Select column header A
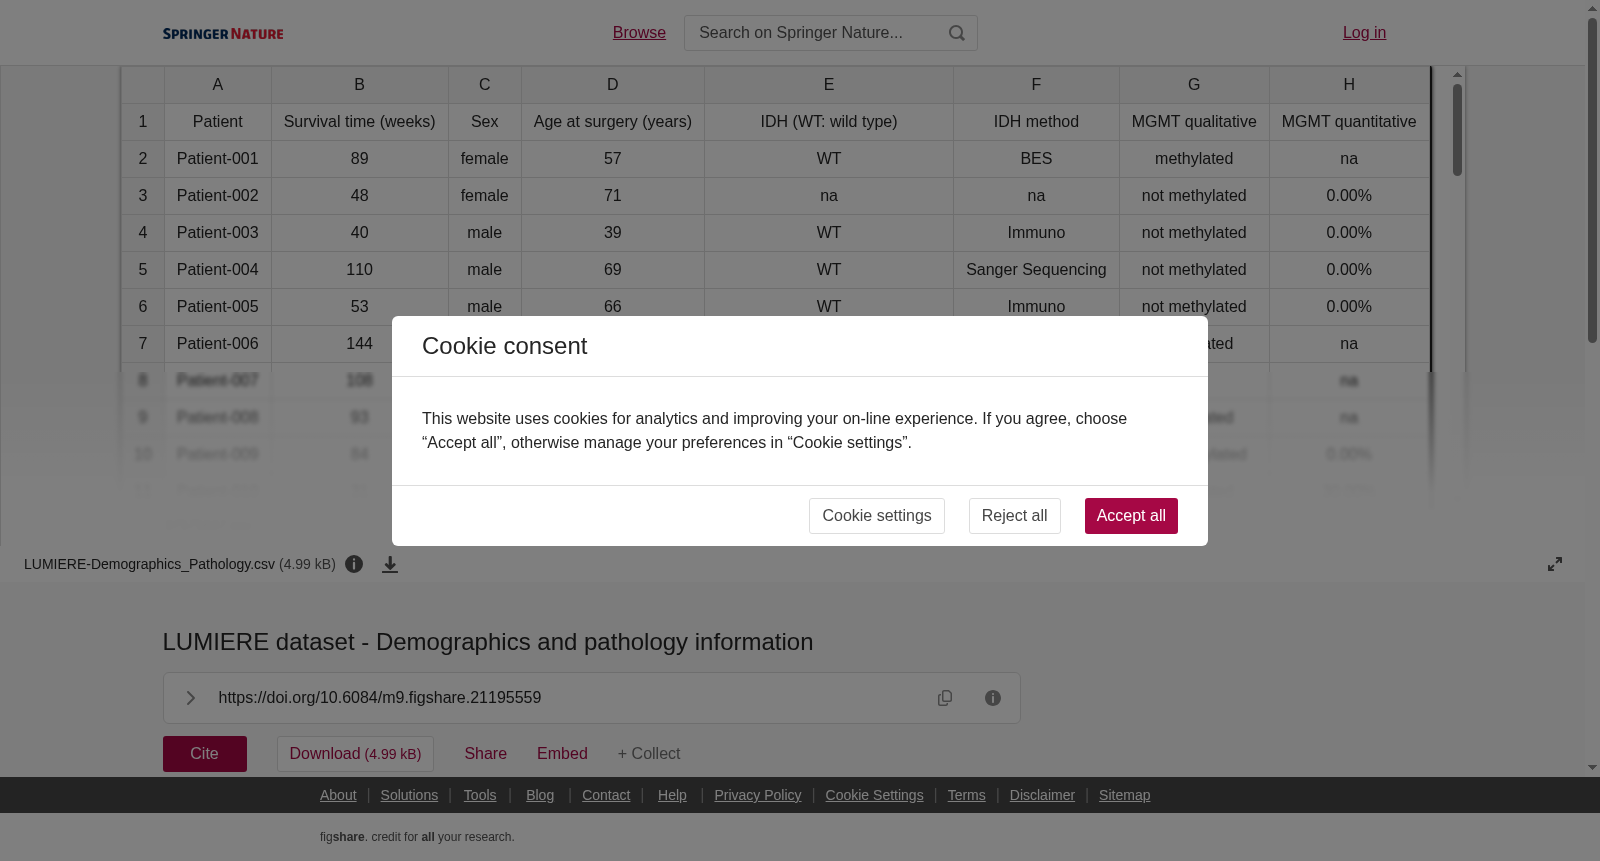 click(x=218, y=85)
